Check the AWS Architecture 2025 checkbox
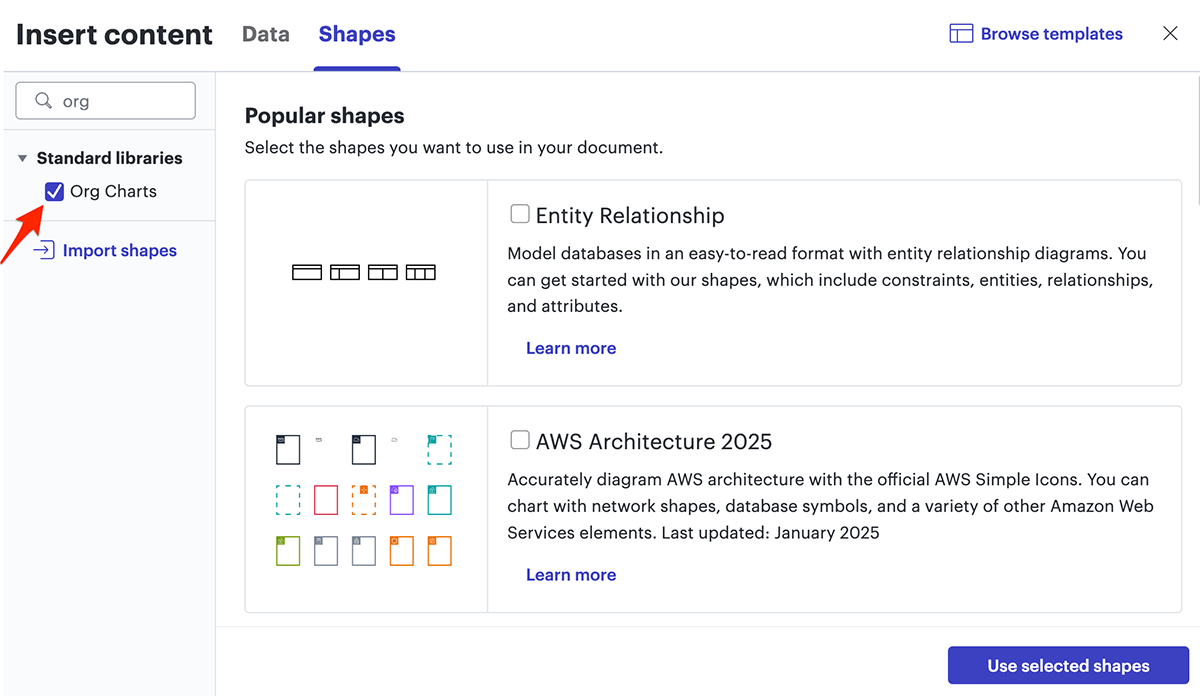1200x696 pixels. coord(520,440)
